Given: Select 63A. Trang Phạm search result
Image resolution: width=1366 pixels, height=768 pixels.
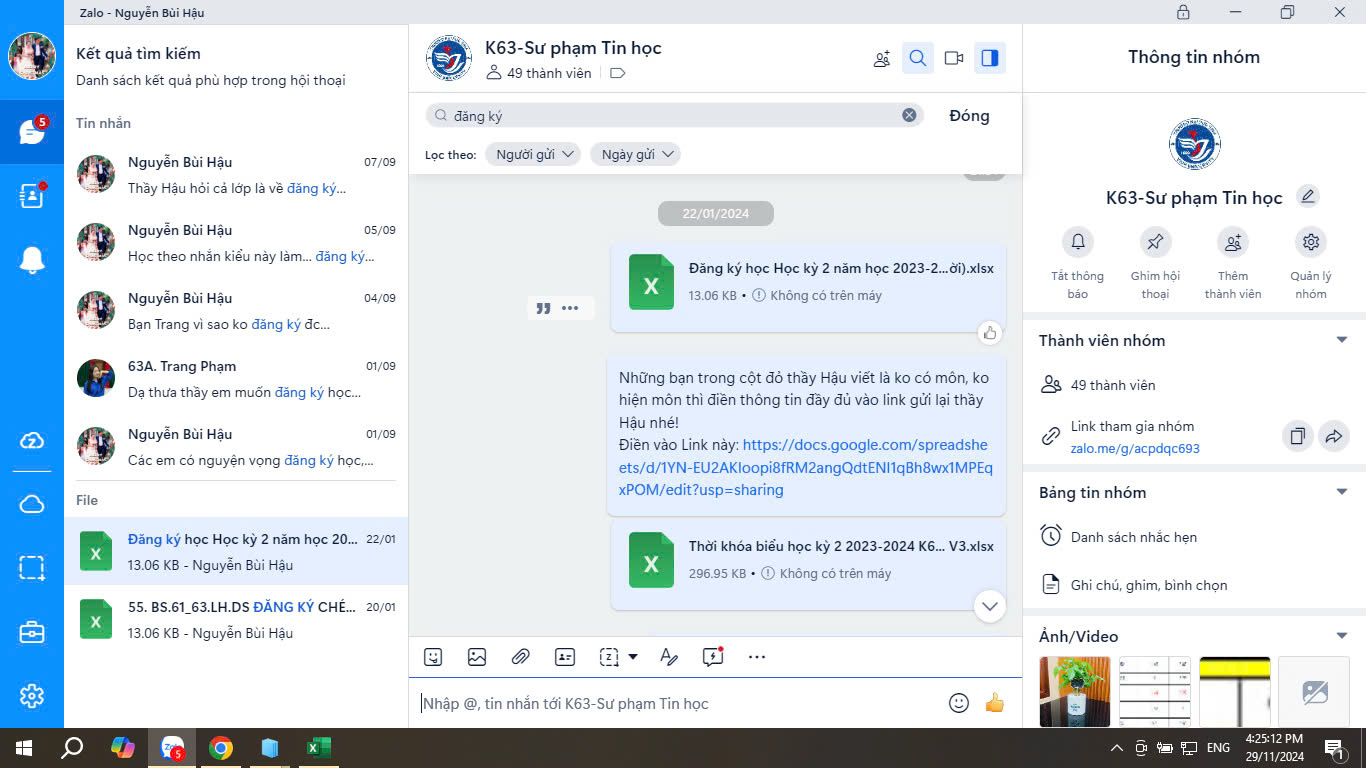Looking at the screenshot, I should pos(236,379).
